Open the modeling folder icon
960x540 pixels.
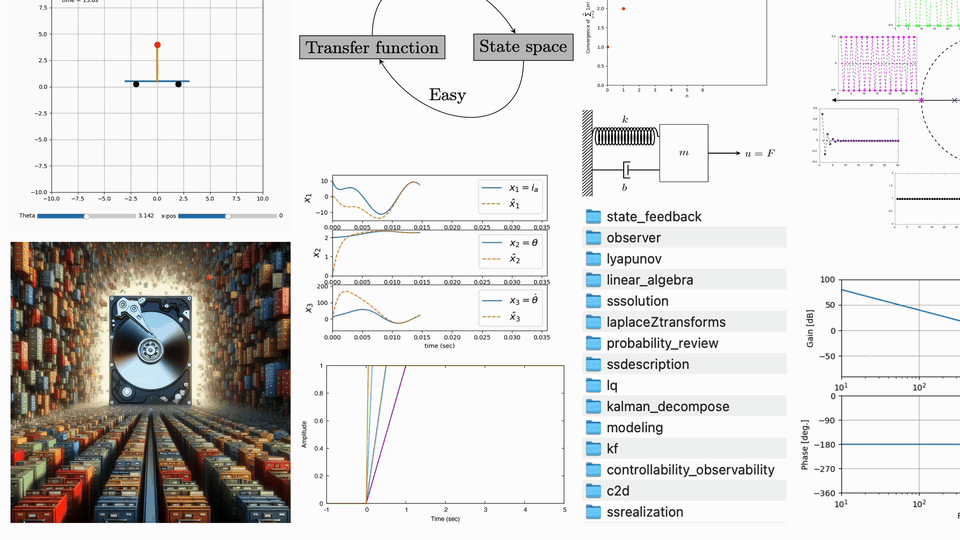[x=593, y=427]
